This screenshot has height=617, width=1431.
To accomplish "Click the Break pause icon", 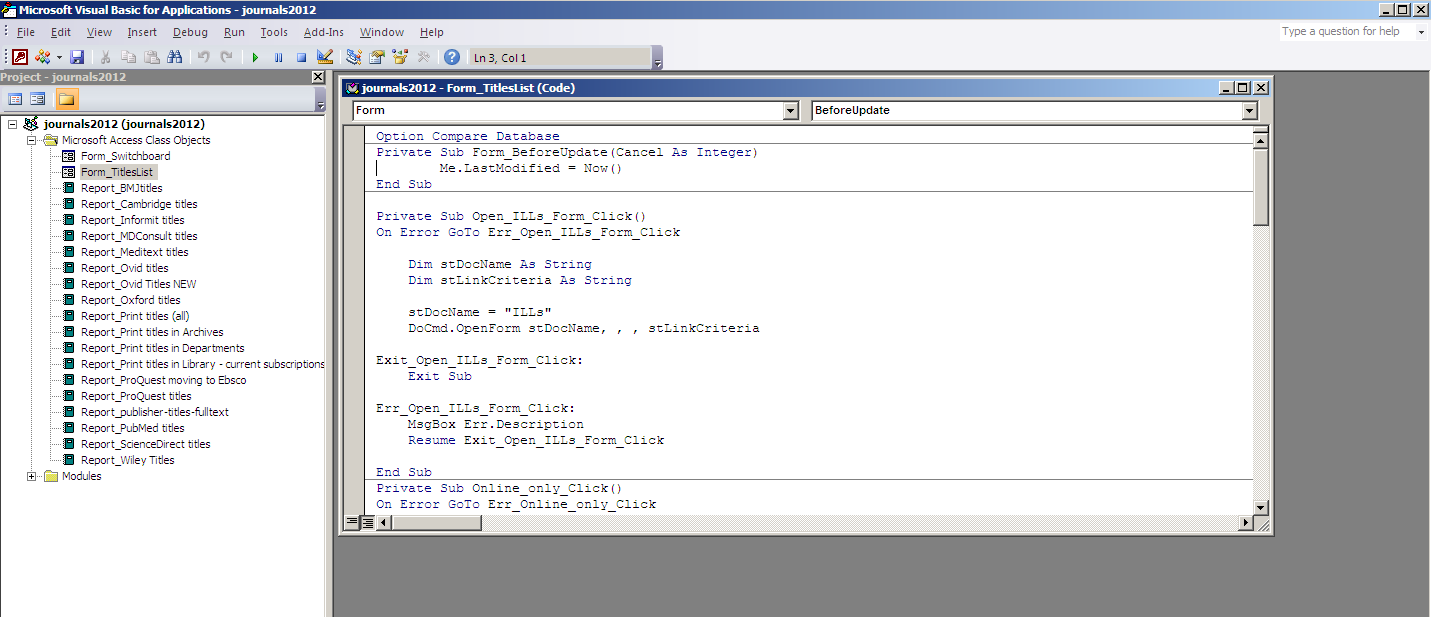I will point(279,58).
